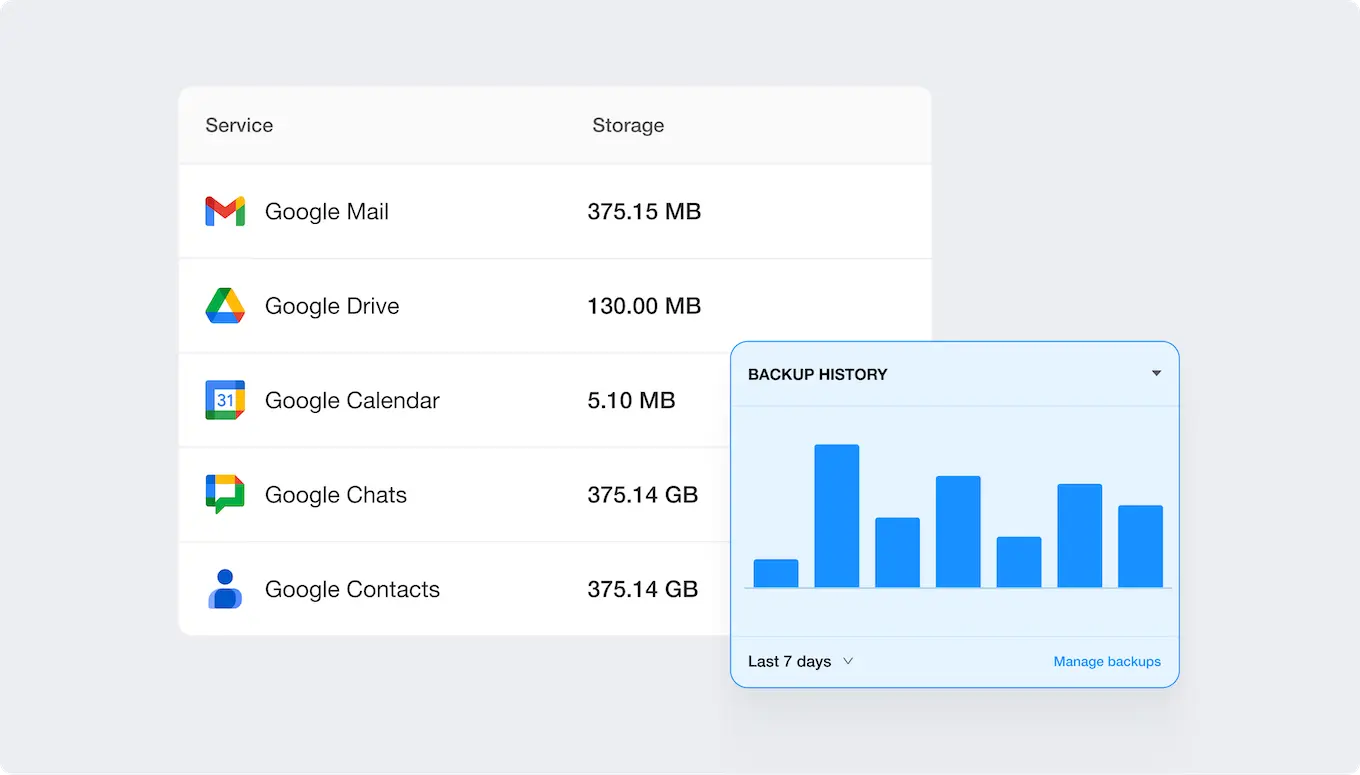1360x775 pixels.
Task: Click the smallest bar in the backup history chart
Action: tap(776, 572)
